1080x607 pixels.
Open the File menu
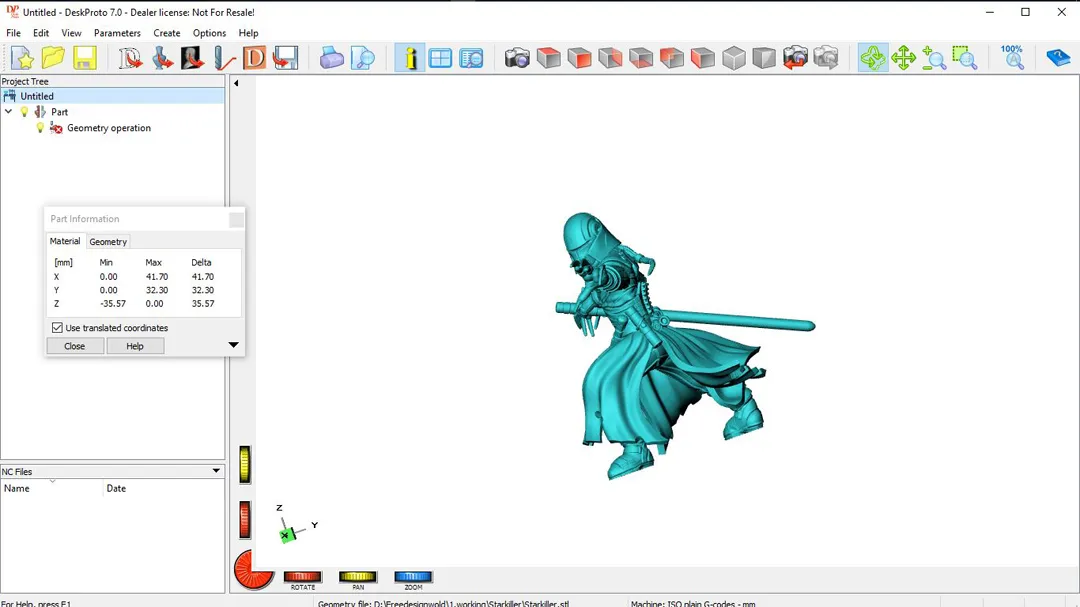coord(13,33)
